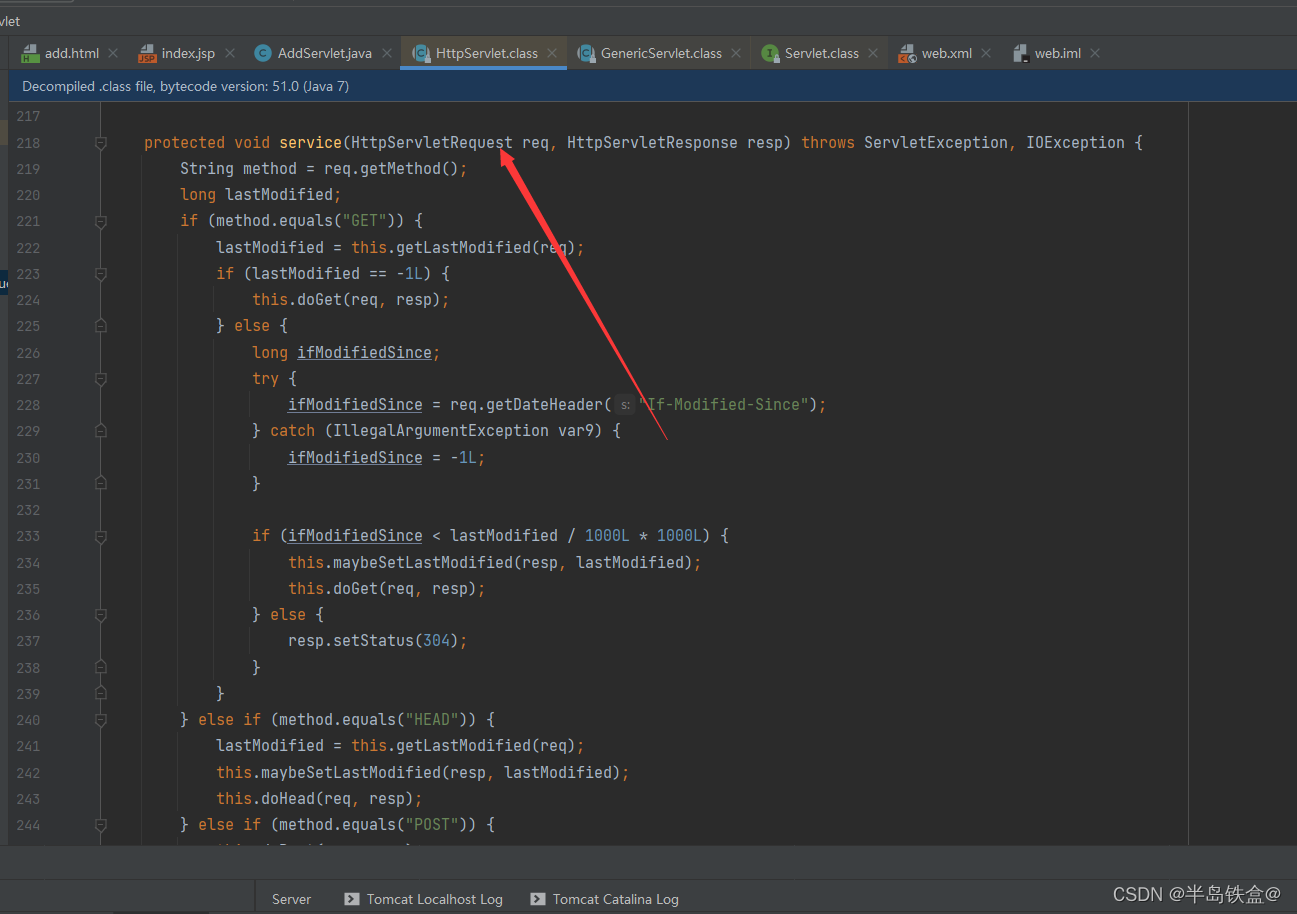Collapse the POST branch at line 244
This screenshot has height=914, width=1297.
pos(101,825)
